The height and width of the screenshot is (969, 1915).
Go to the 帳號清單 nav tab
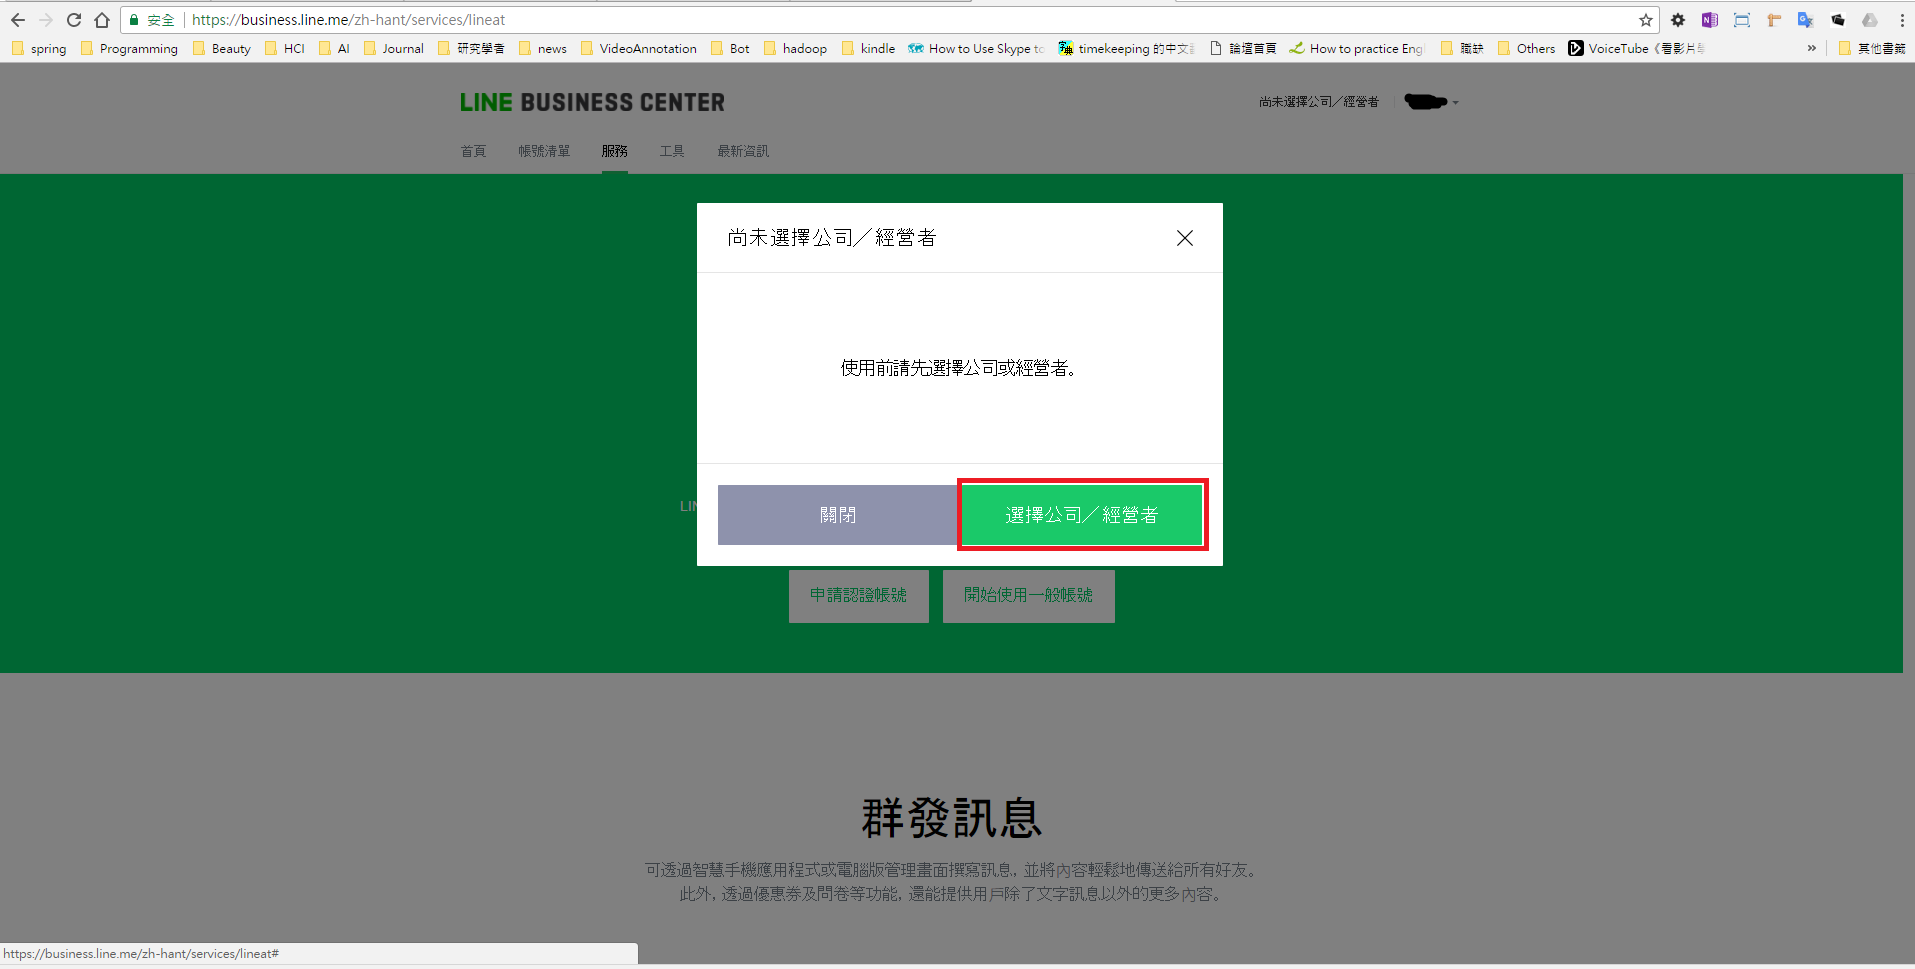[544, 151]
